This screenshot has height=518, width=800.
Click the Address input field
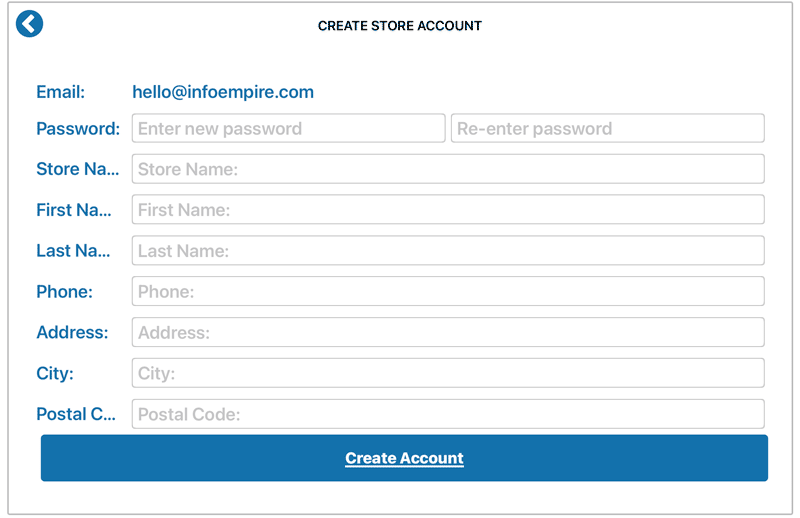(448, 332)
